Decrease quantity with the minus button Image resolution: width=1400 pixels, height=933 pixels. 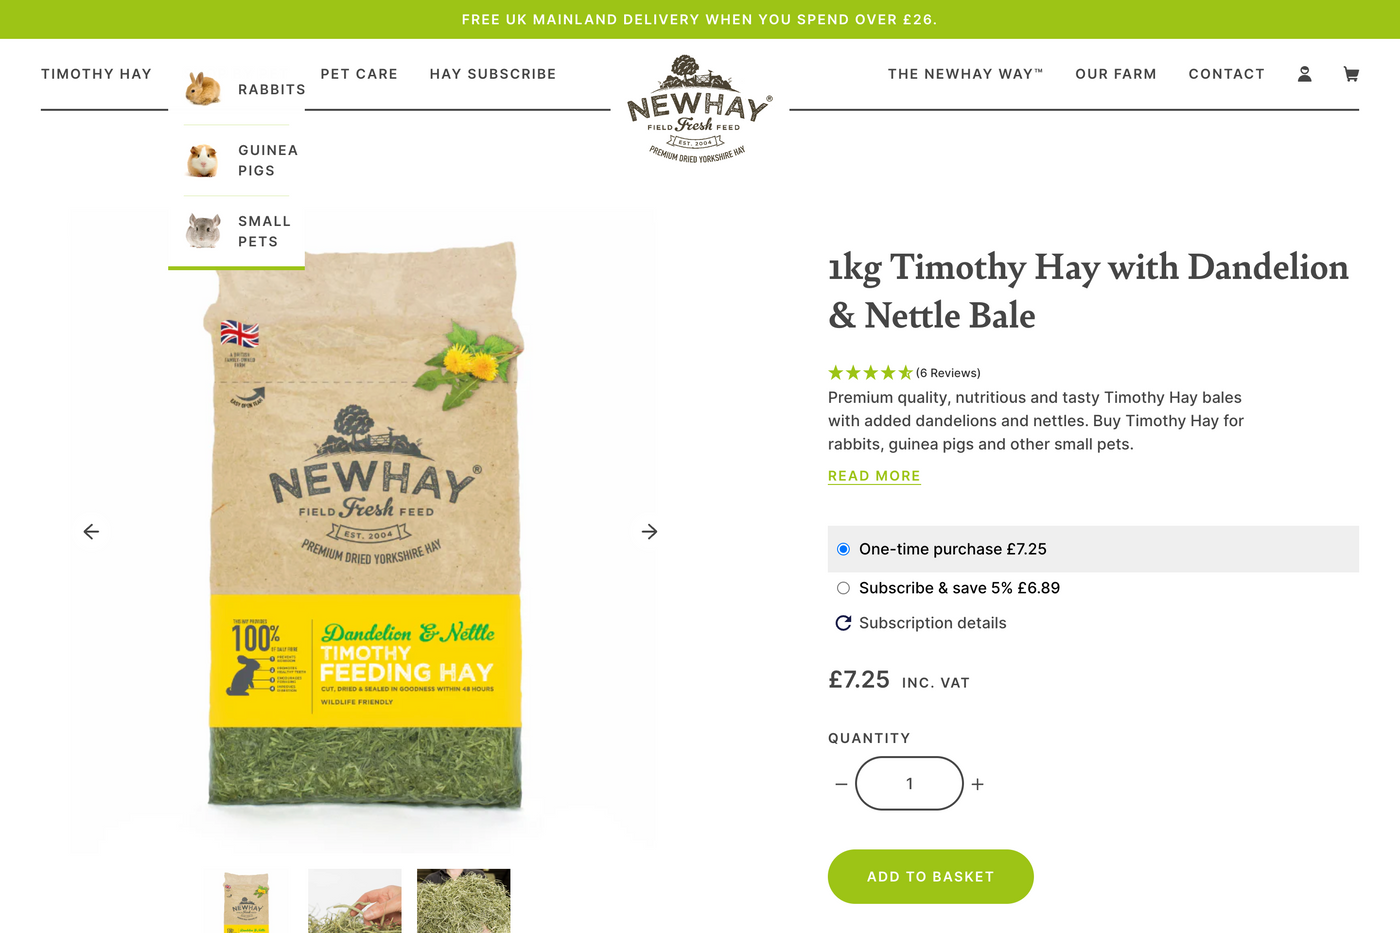(x=841, y=785)
